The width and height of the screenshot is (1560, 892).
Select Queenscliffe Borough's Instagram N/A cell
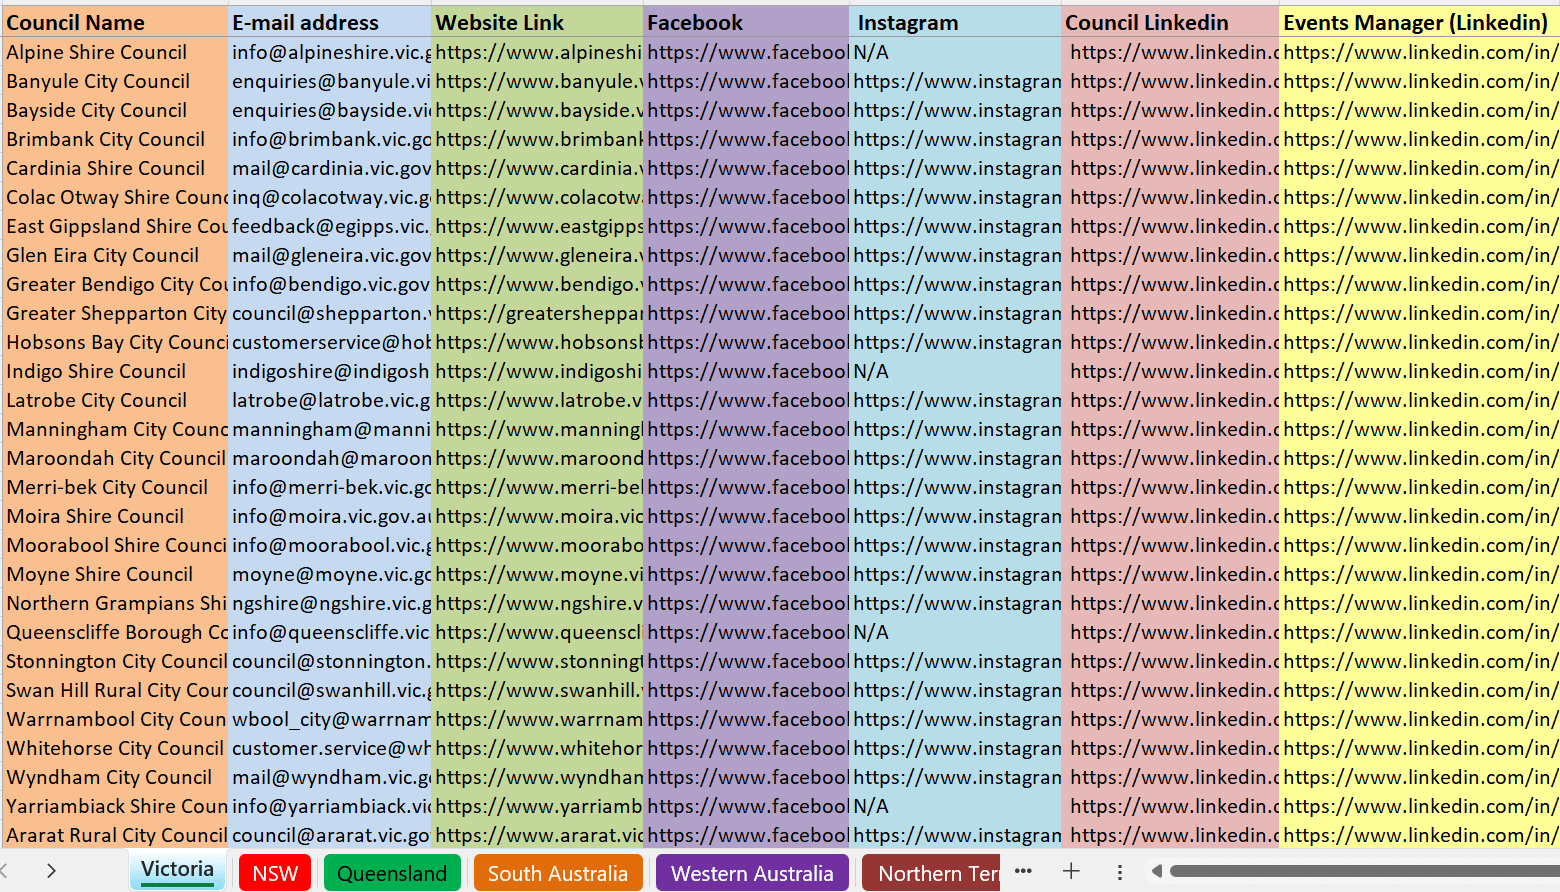[955, 632]
